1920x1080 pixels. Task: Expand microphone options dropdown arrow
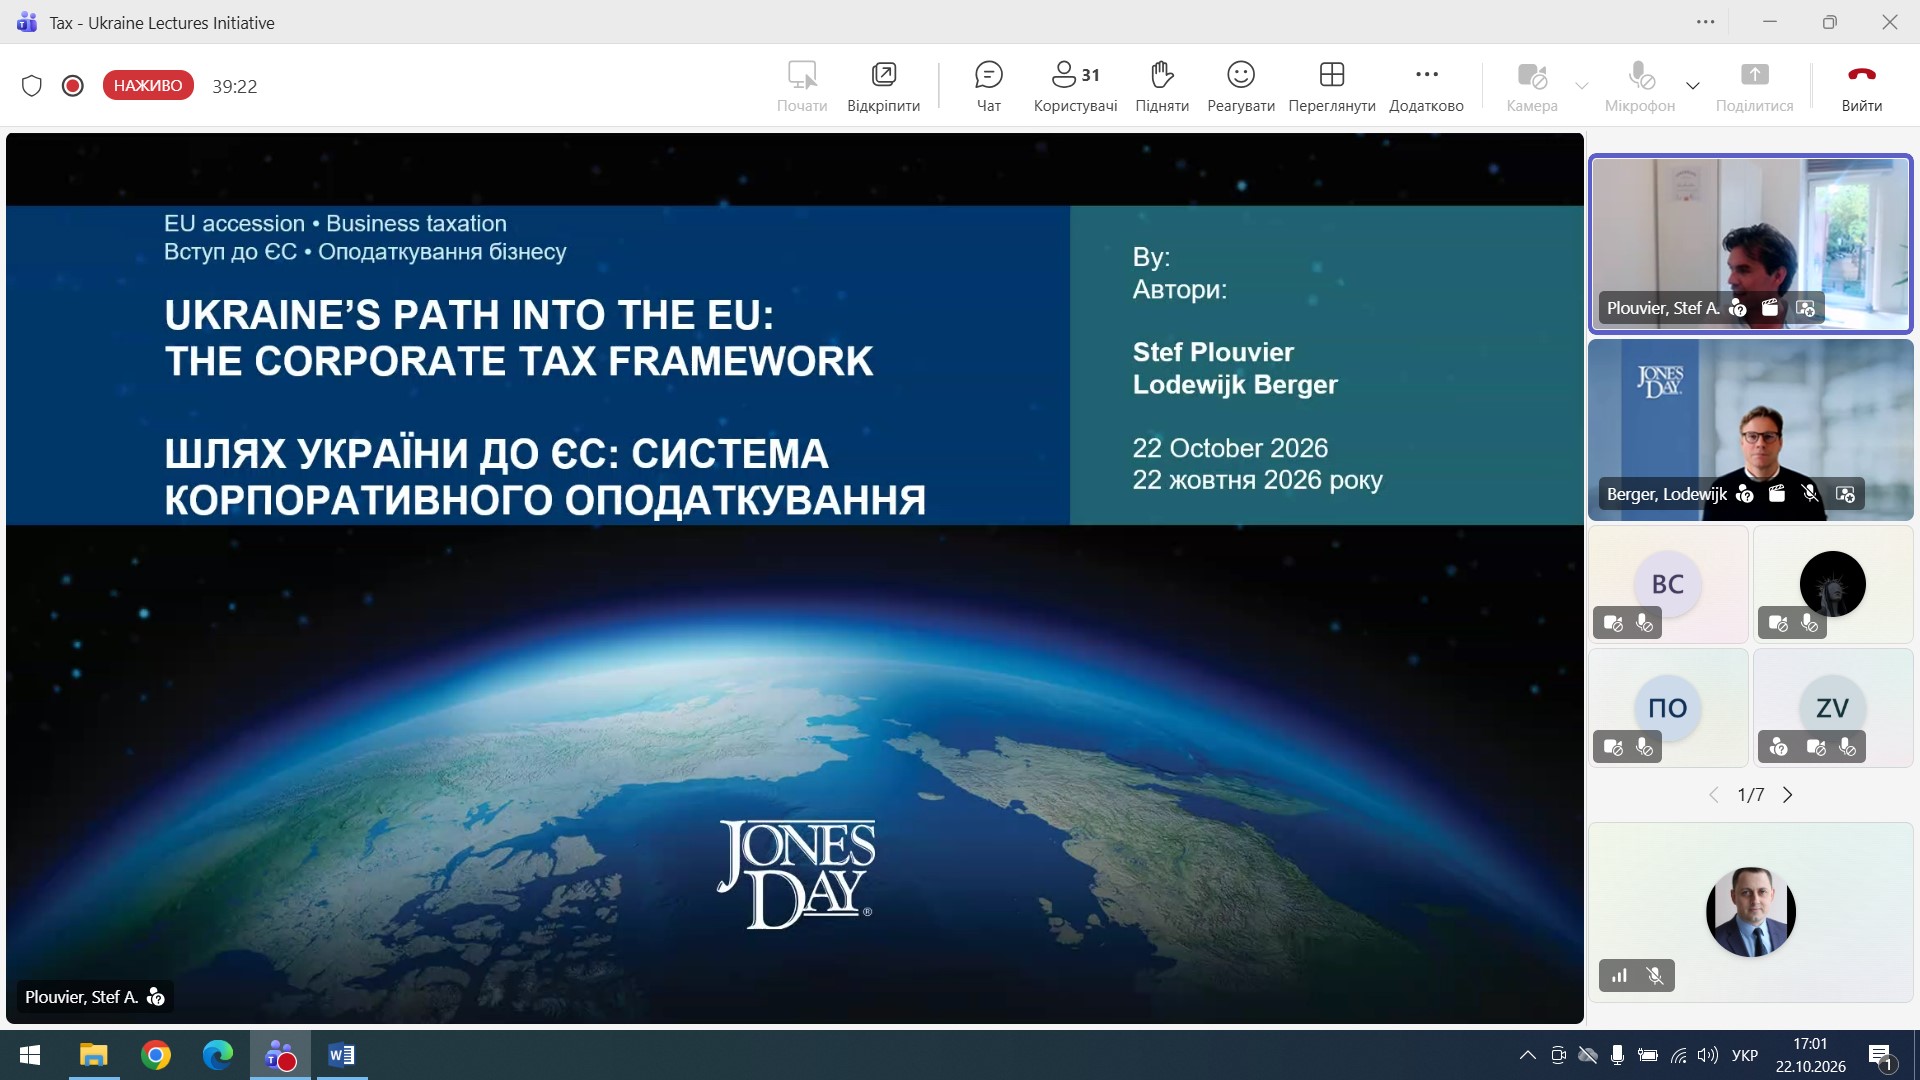[1693, 86]
